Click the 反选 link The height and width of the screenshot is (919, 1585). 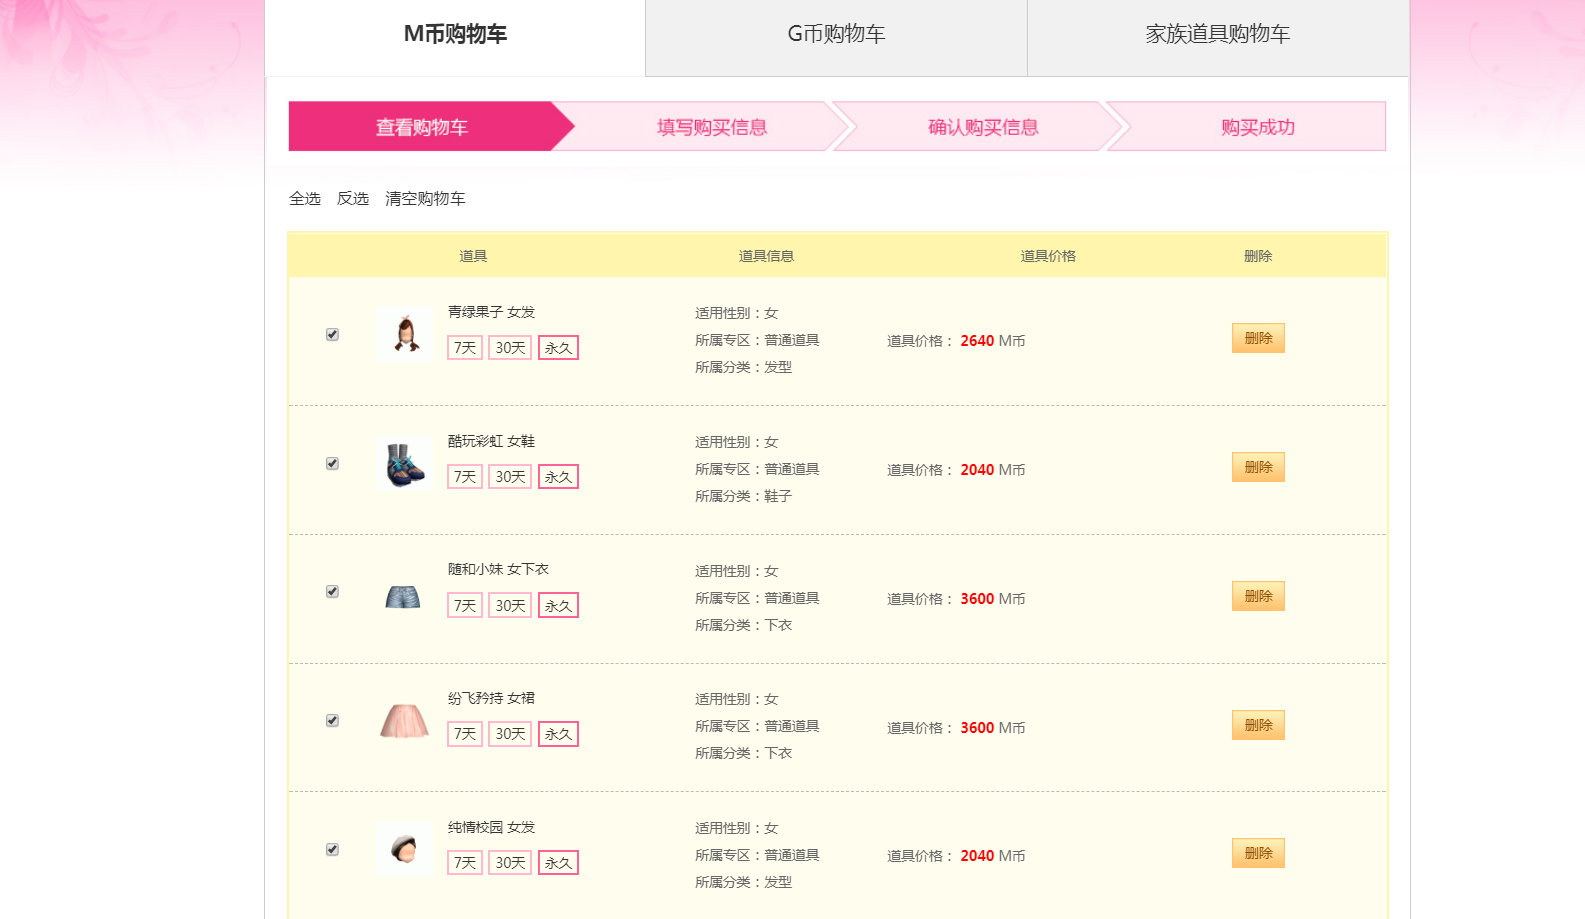[353, 199]
